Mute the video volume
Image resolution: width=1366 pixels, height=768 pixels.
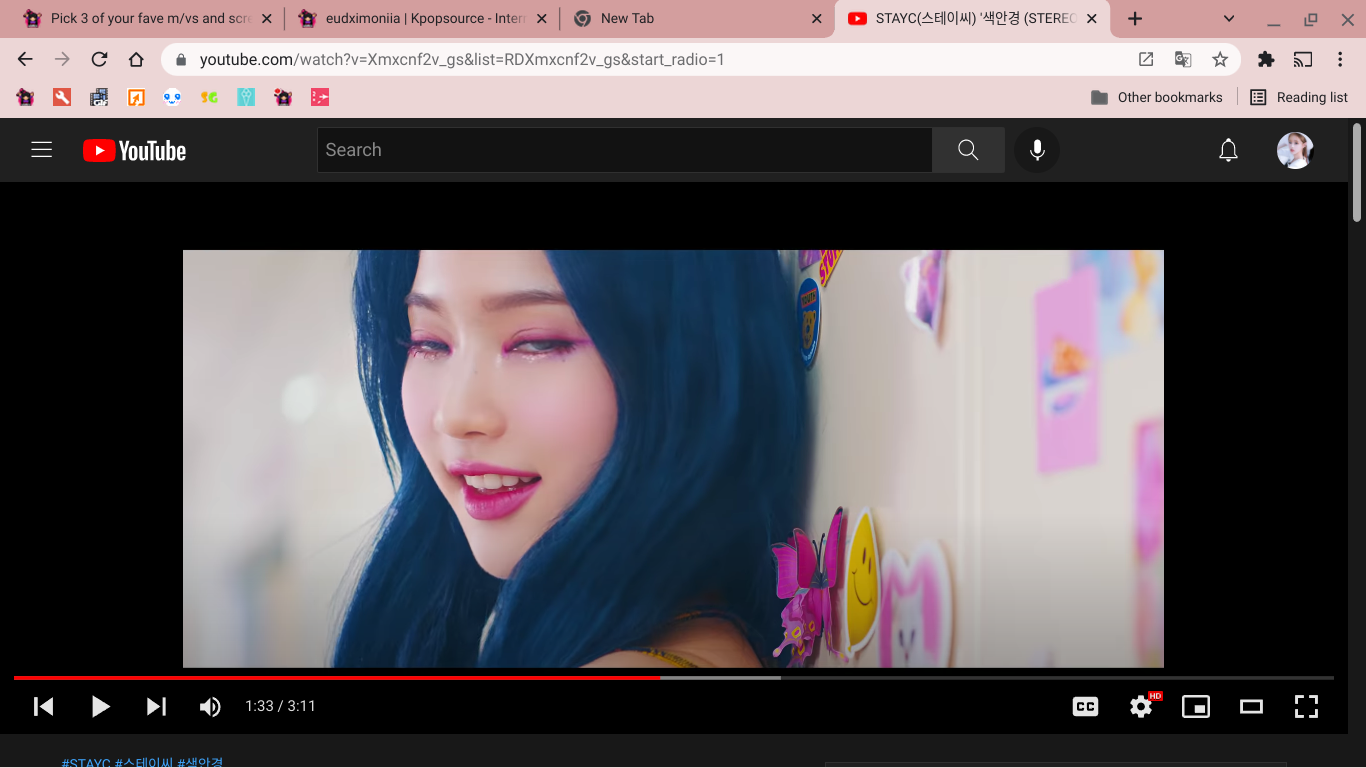[209, 706]
